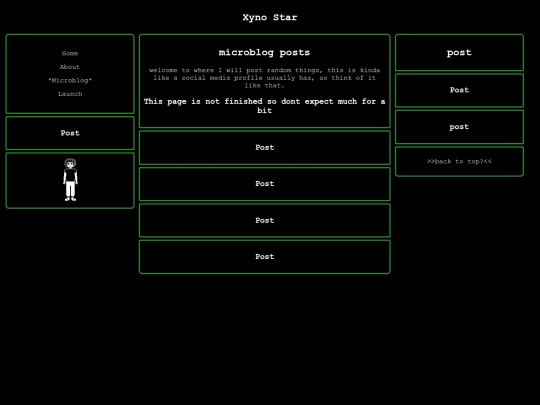This screenshot has width=540, height=405.
Task: Click the 'This page is not finished' notice
Action: (264, 106)
